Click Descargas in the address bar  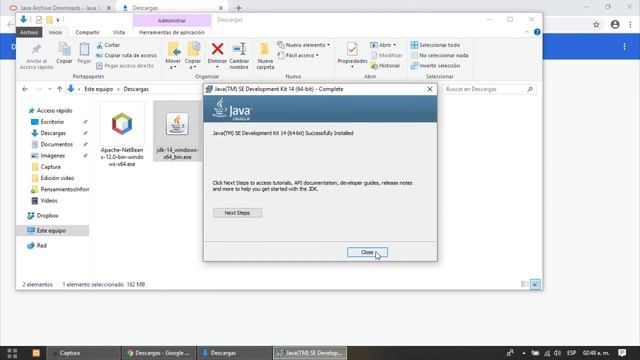pos(136,89)
